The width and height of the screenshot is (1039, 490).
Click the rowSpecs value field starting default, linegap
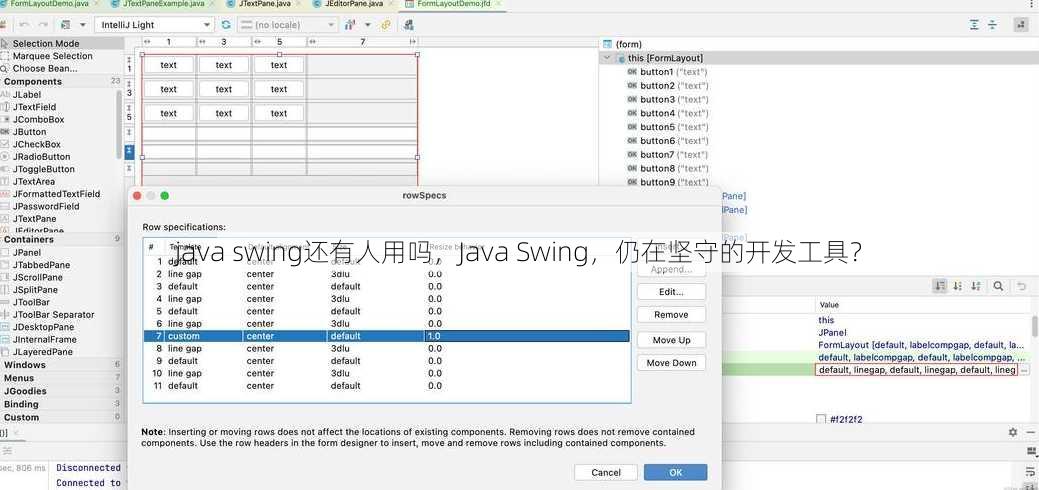916,370
